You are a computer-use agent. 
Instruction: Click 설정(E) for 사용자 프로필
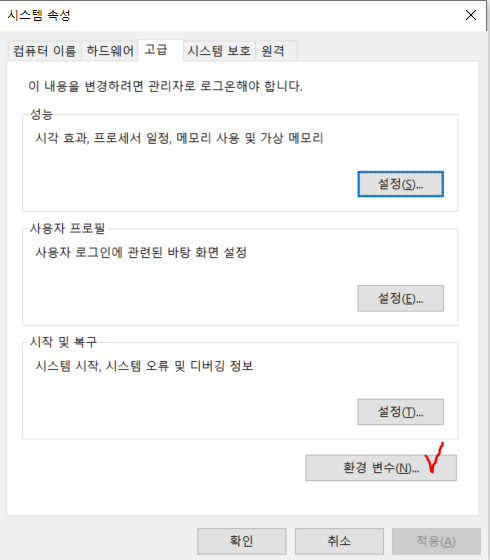pos(401,298)
